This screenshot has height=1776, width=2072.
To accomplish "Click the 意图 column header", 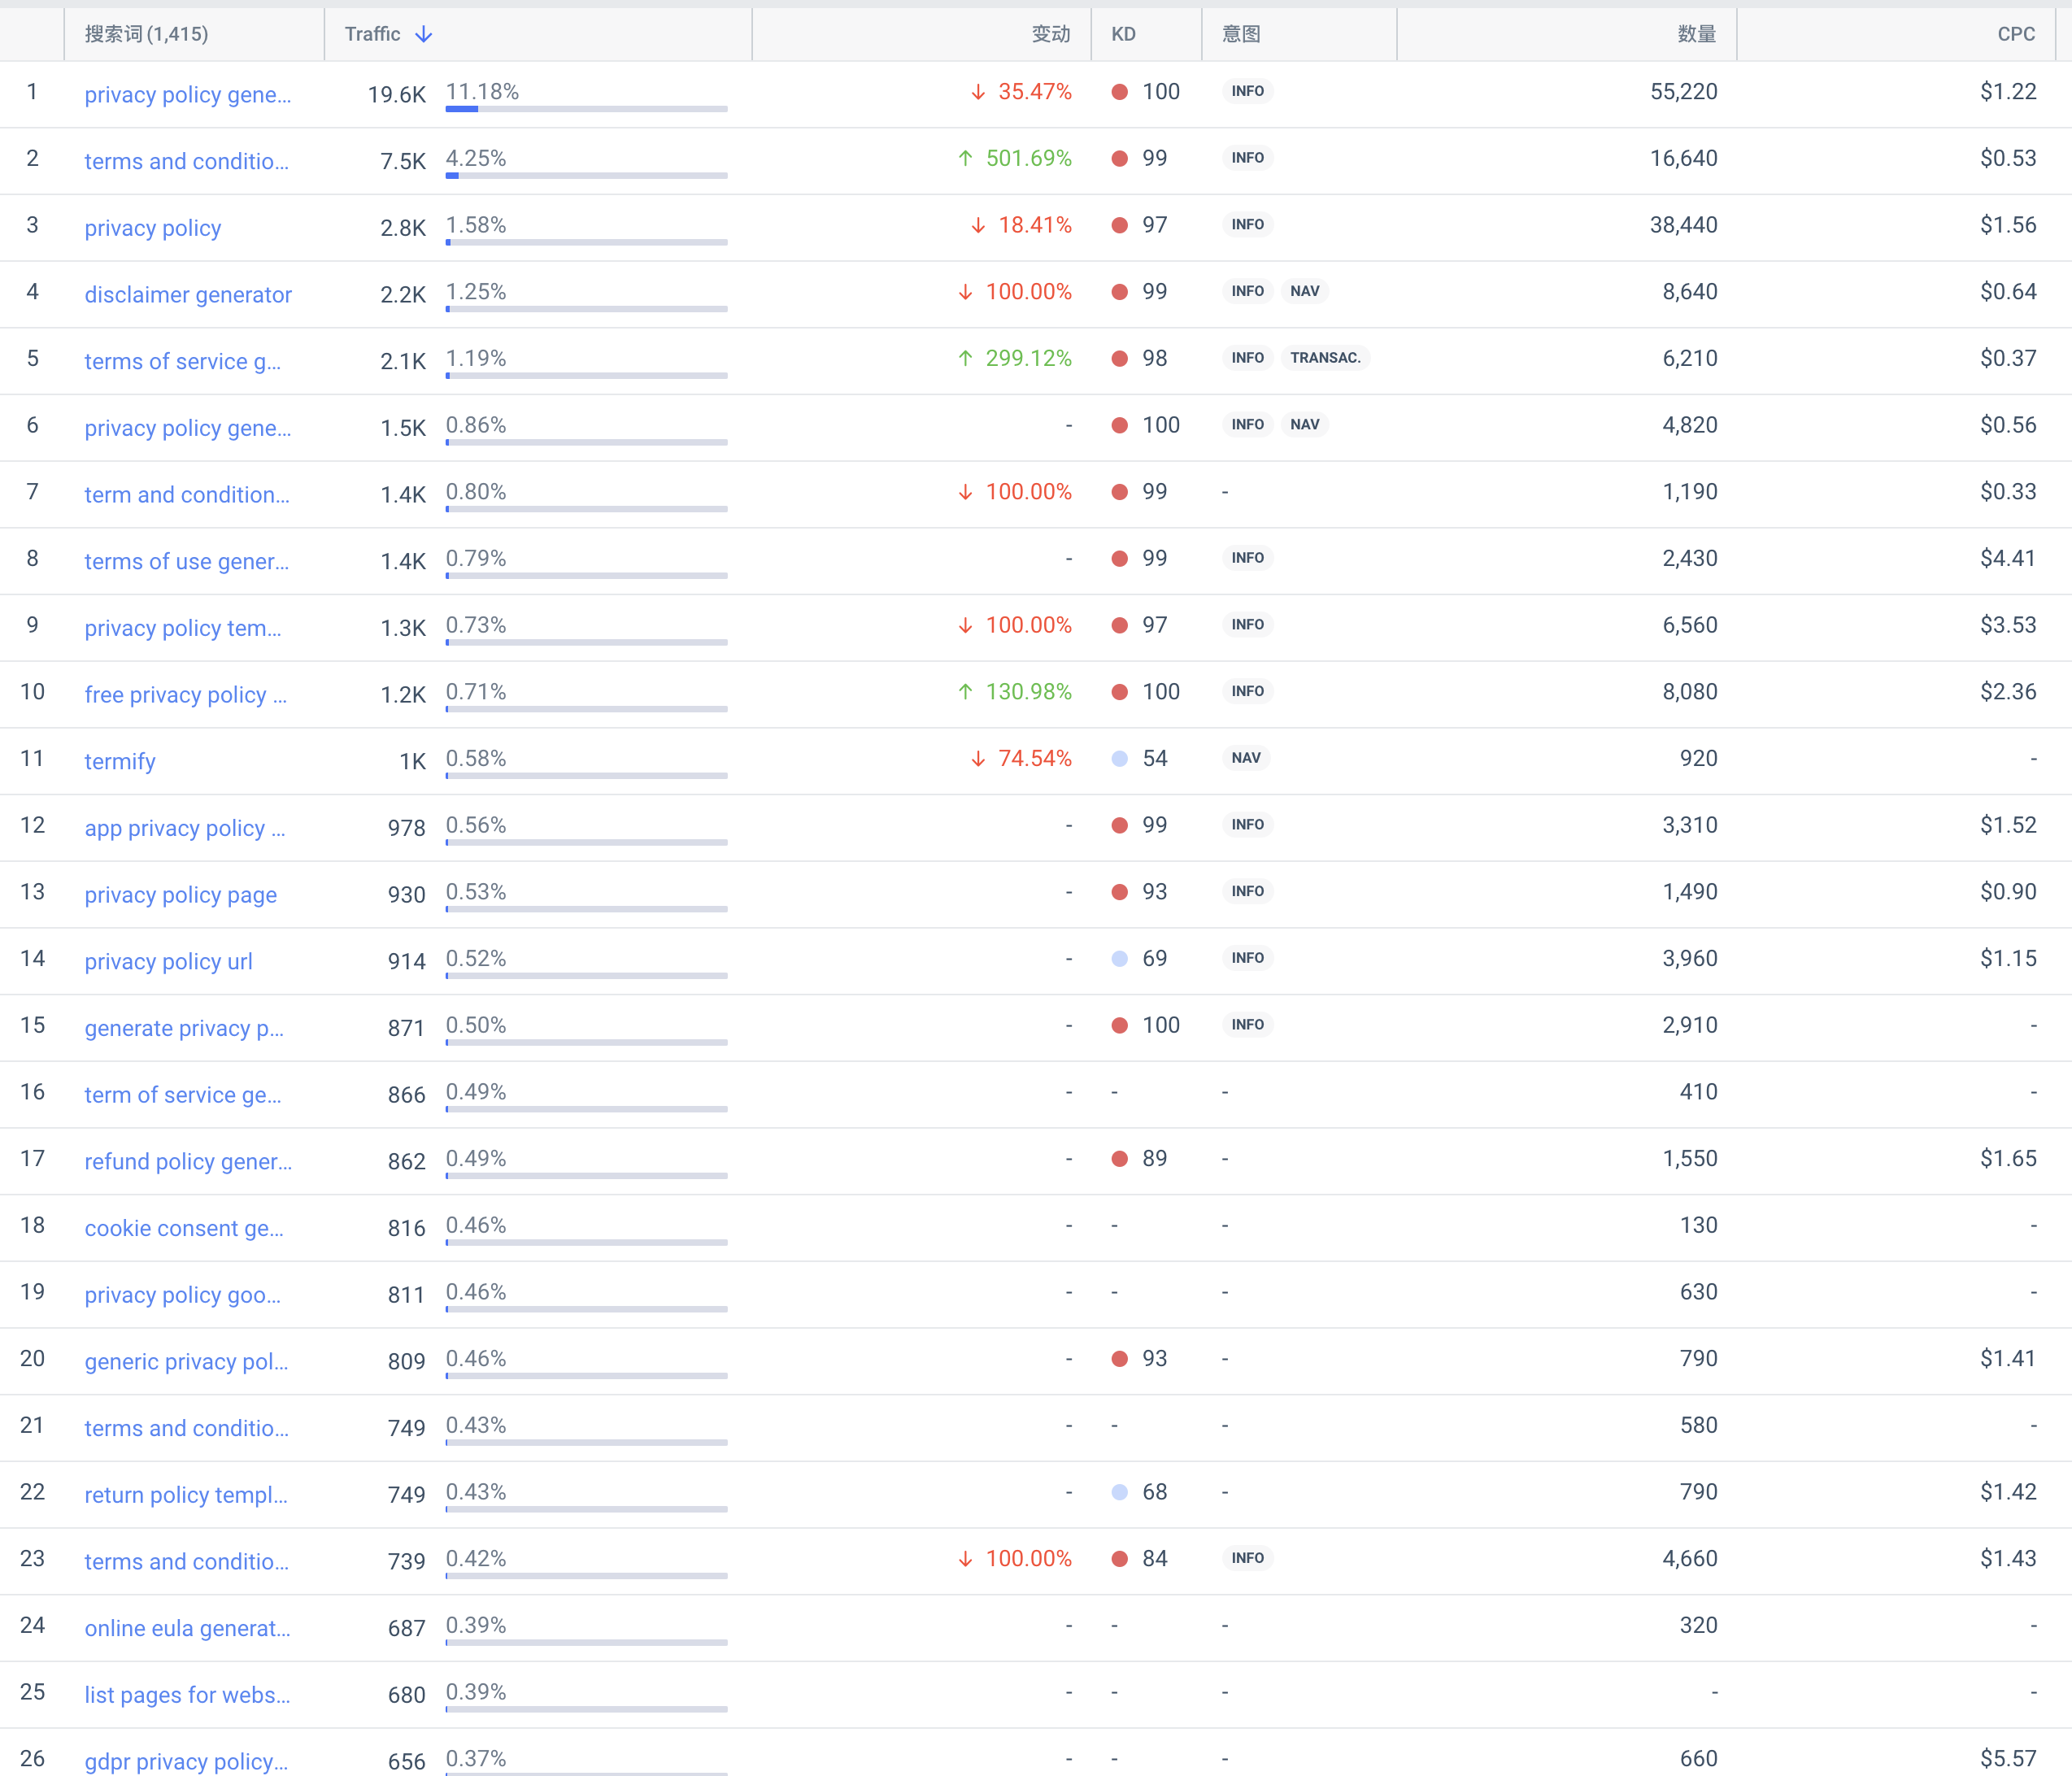I will point(1241,34).
